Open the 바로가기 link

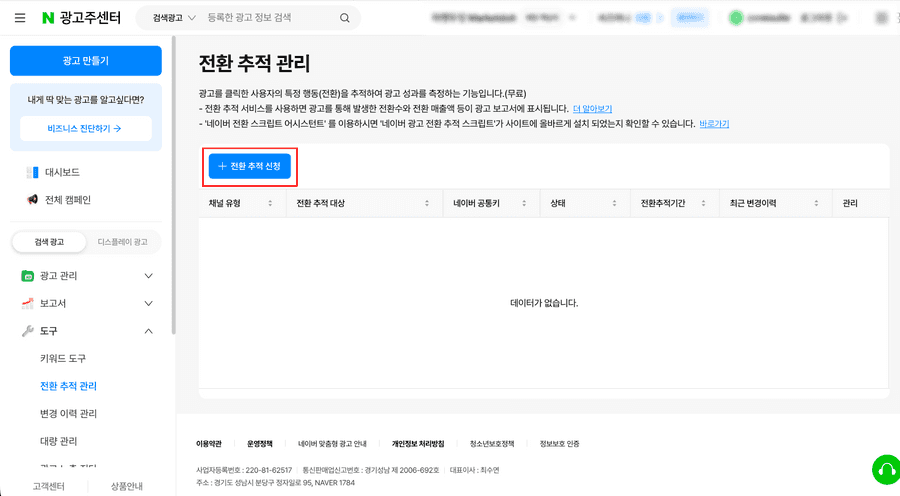click(714, 124)
